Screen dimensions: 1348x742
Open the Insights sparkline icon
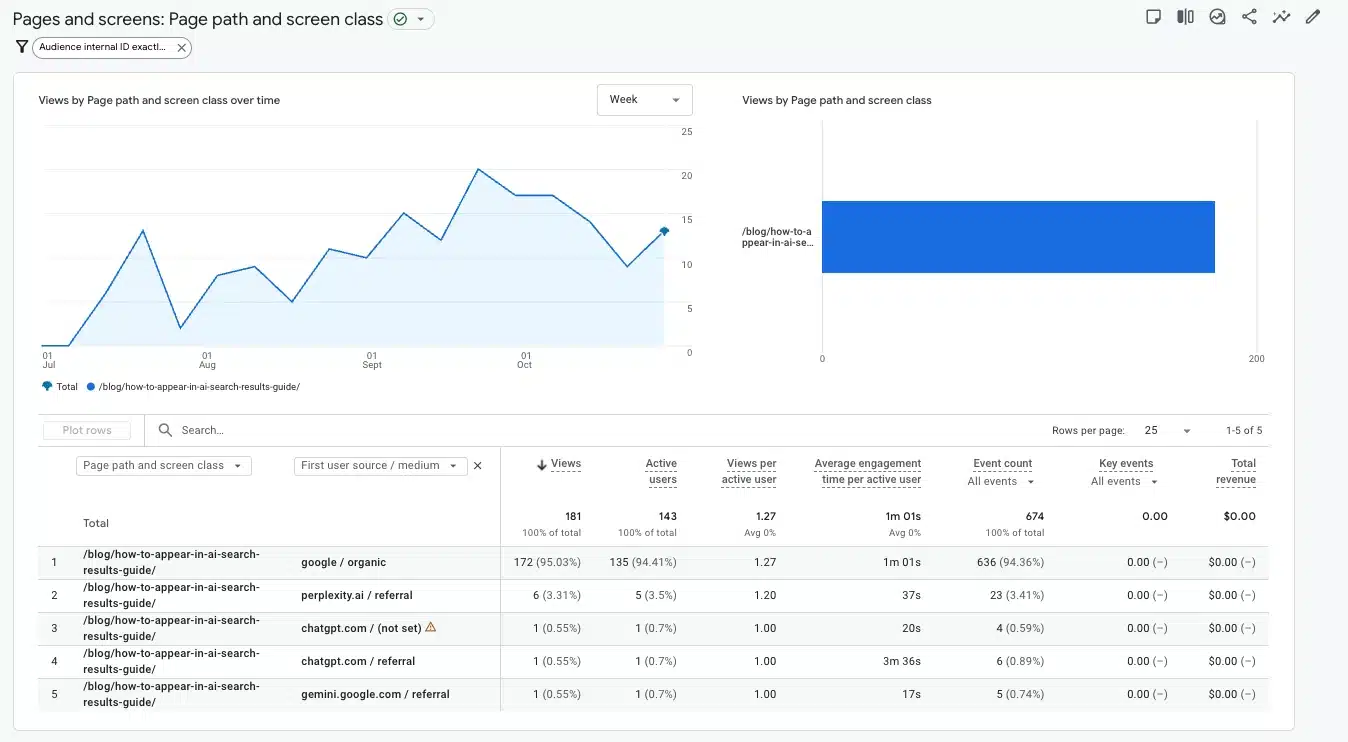click(1281, 17)
